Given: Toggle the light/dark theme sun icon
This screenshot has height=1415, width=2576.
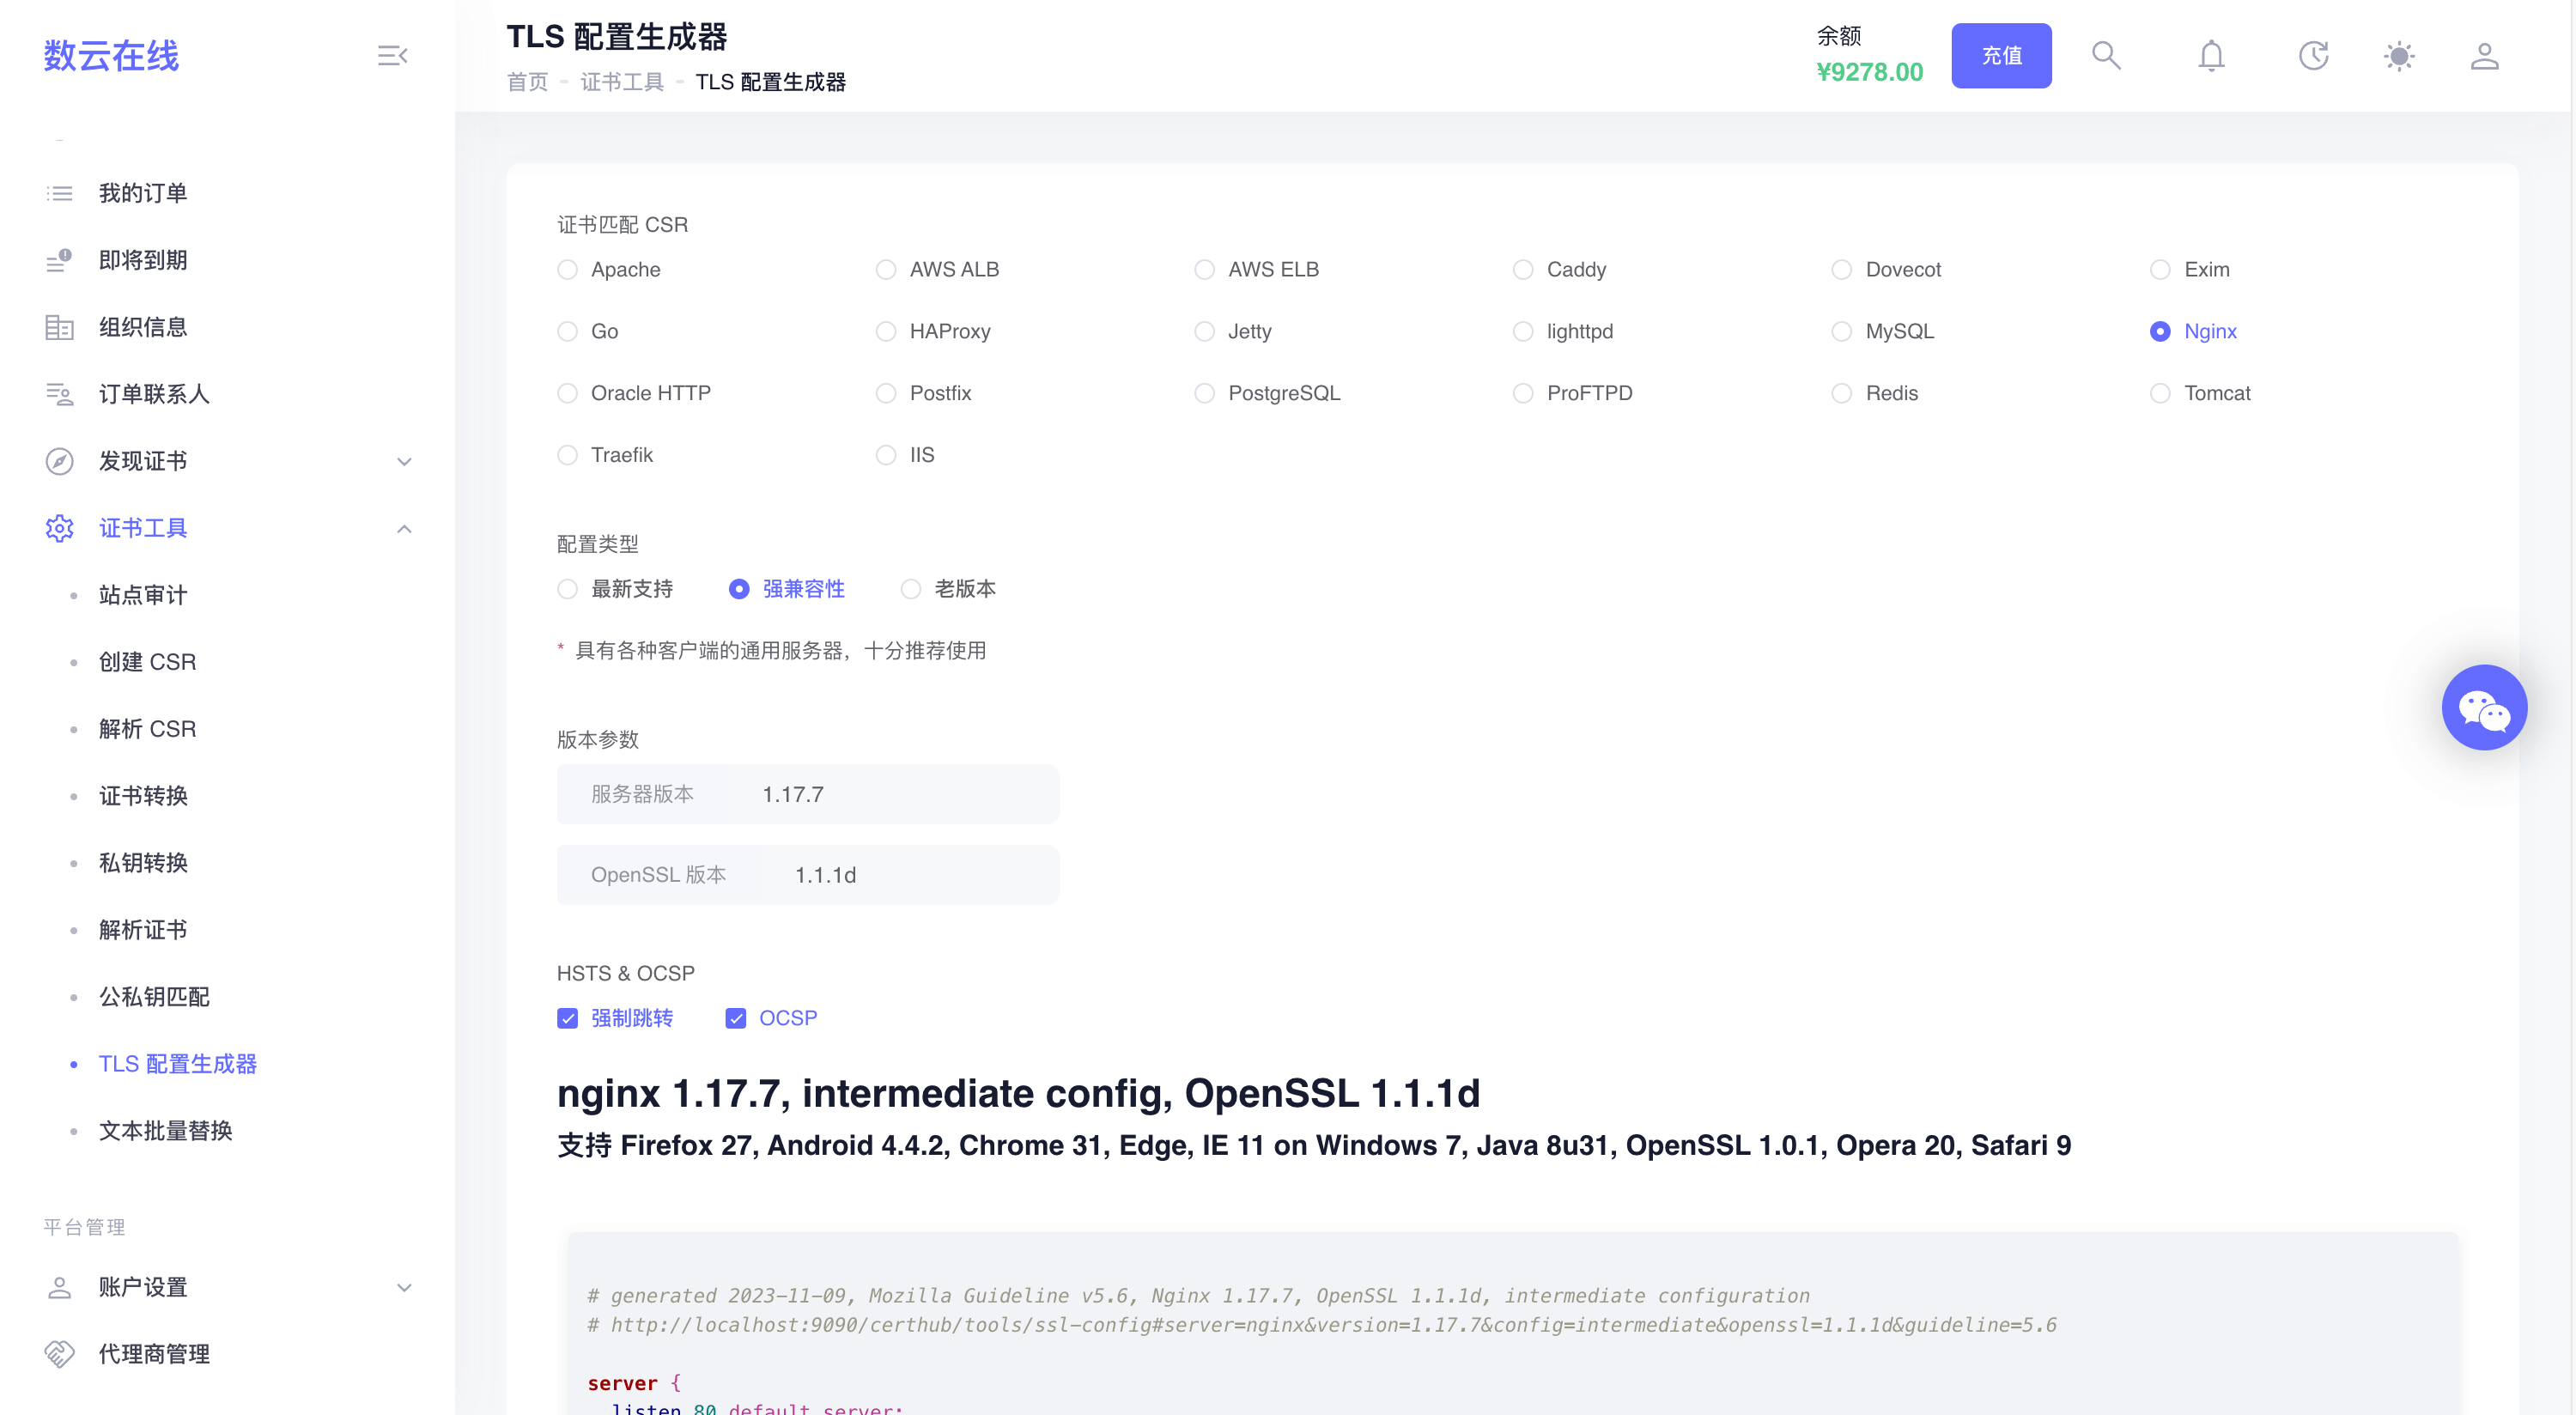Looking at the screenshot, I should [x=2399, y=56].
